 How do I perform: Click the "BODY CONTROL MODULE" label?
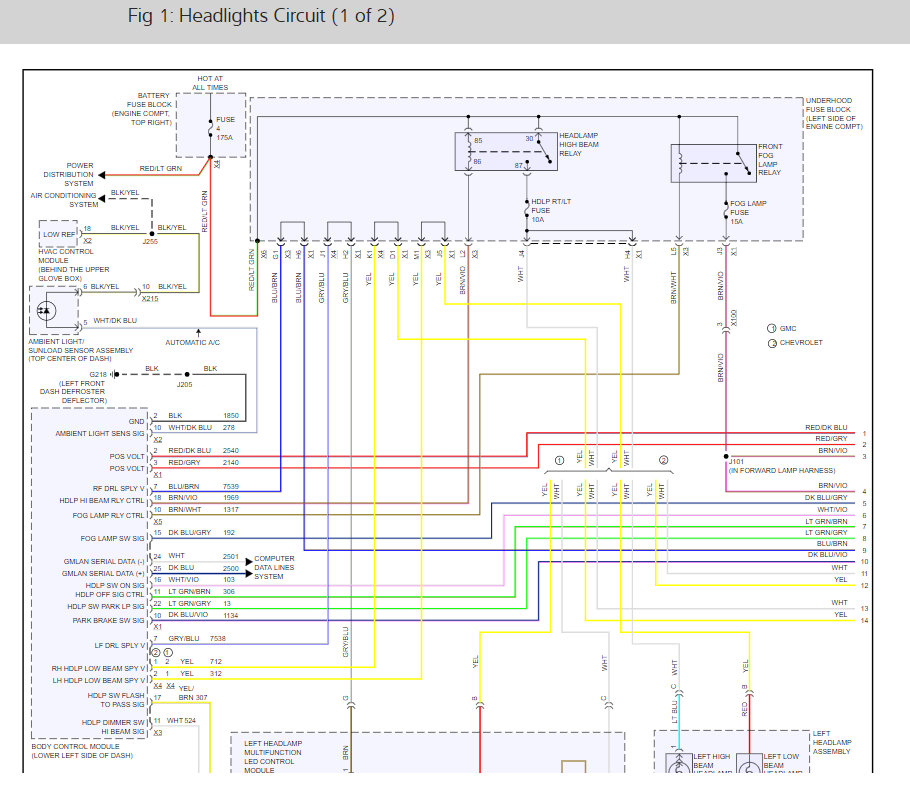click(x=75, y=747)
